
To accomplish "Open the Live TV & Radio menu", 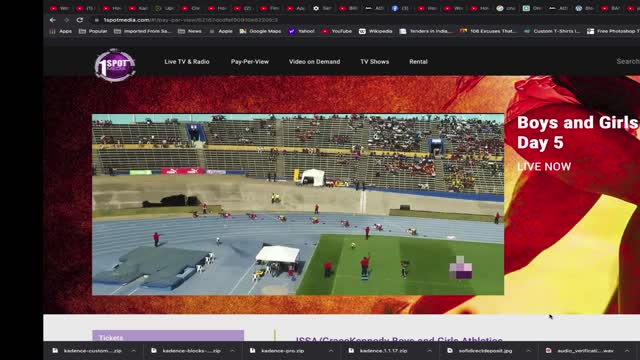I will (x=187, y=62).
